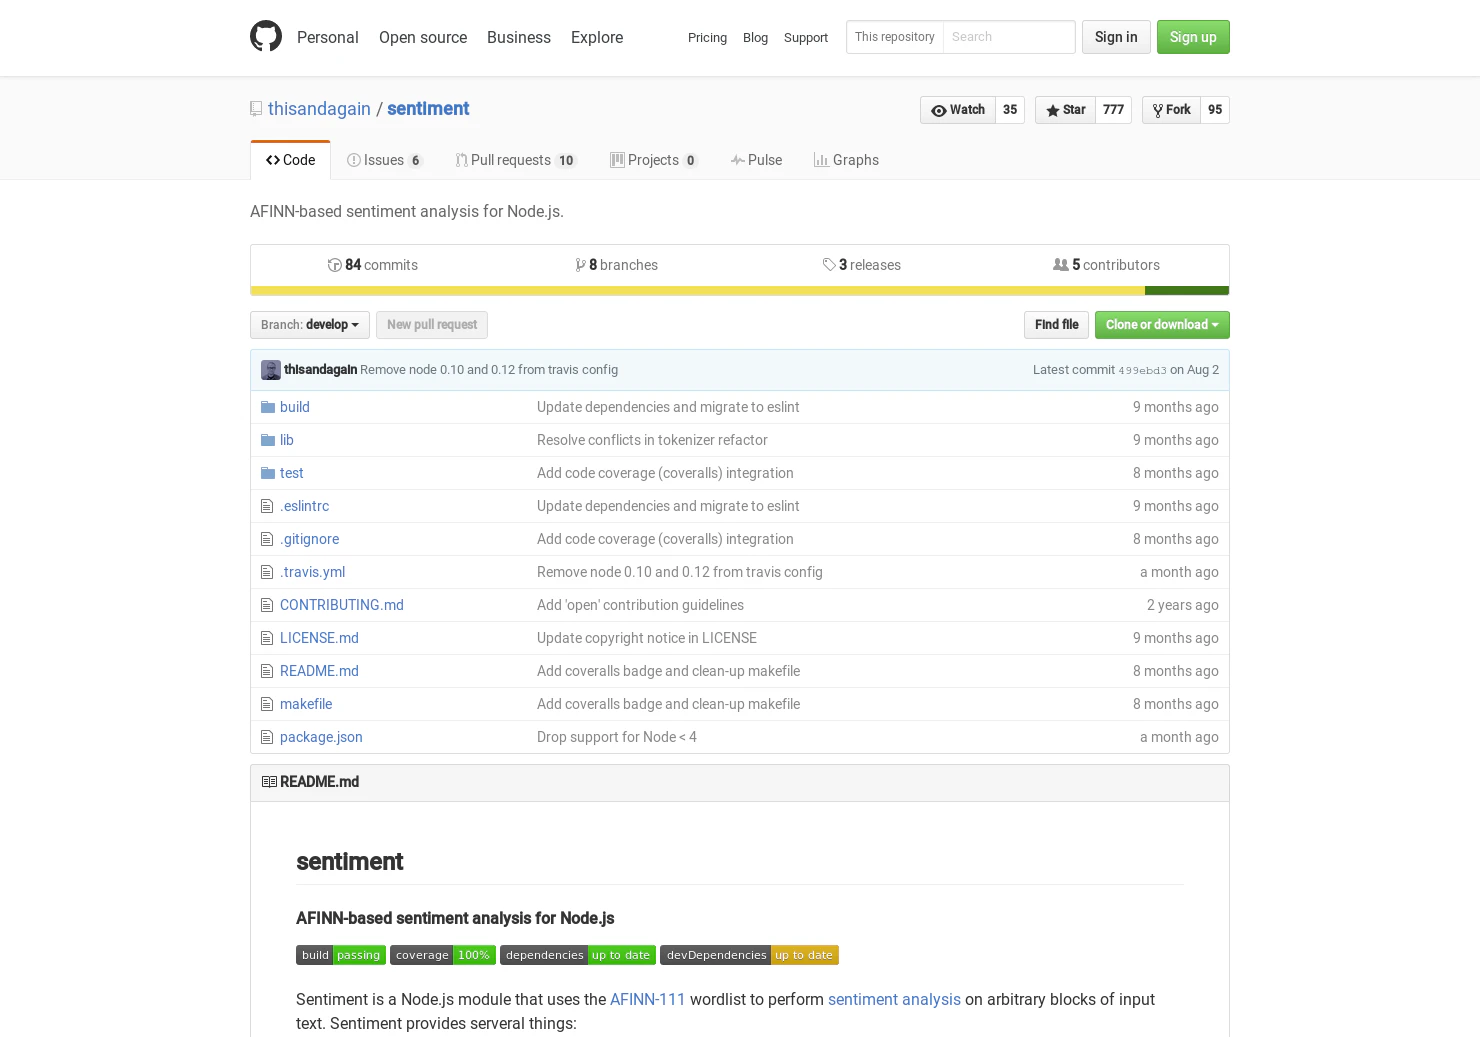
Task: Click the file icon next to LICENSE.md
Action: pos(267,638)
